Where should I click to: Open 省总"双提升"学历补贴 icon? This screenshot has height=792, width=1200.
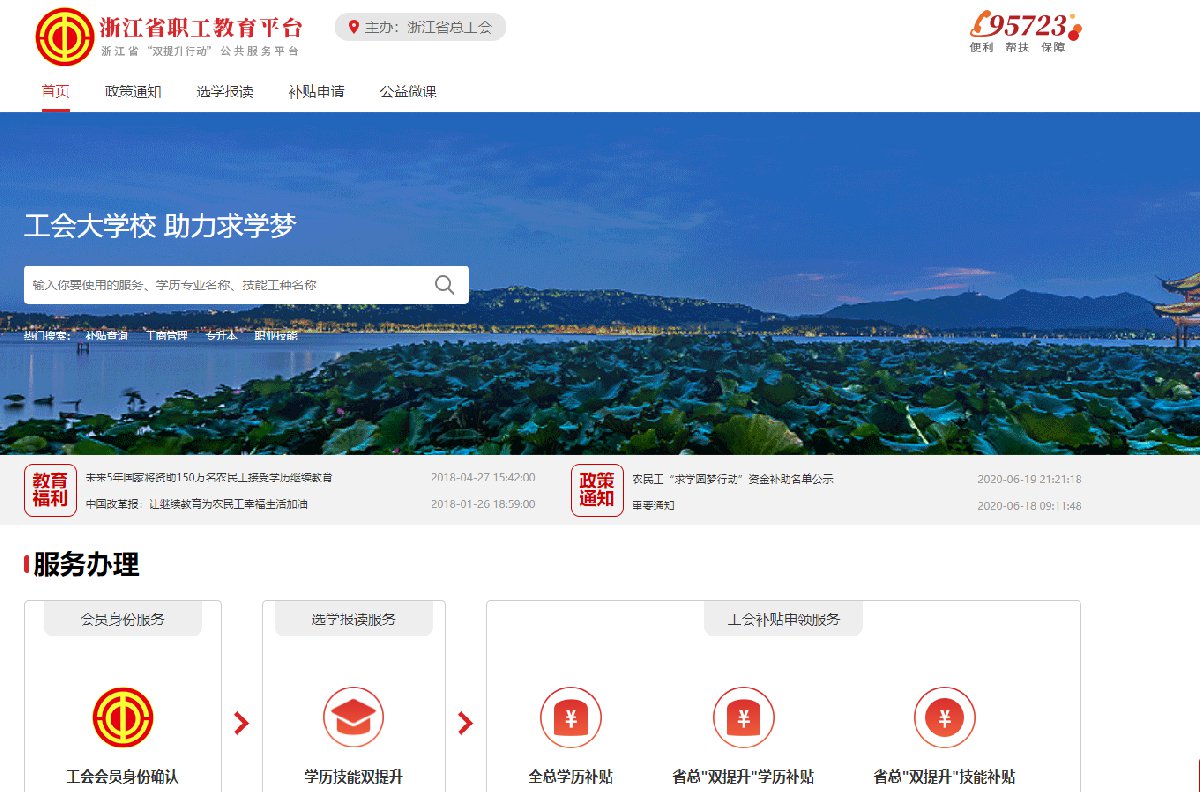tap(743, 717)
